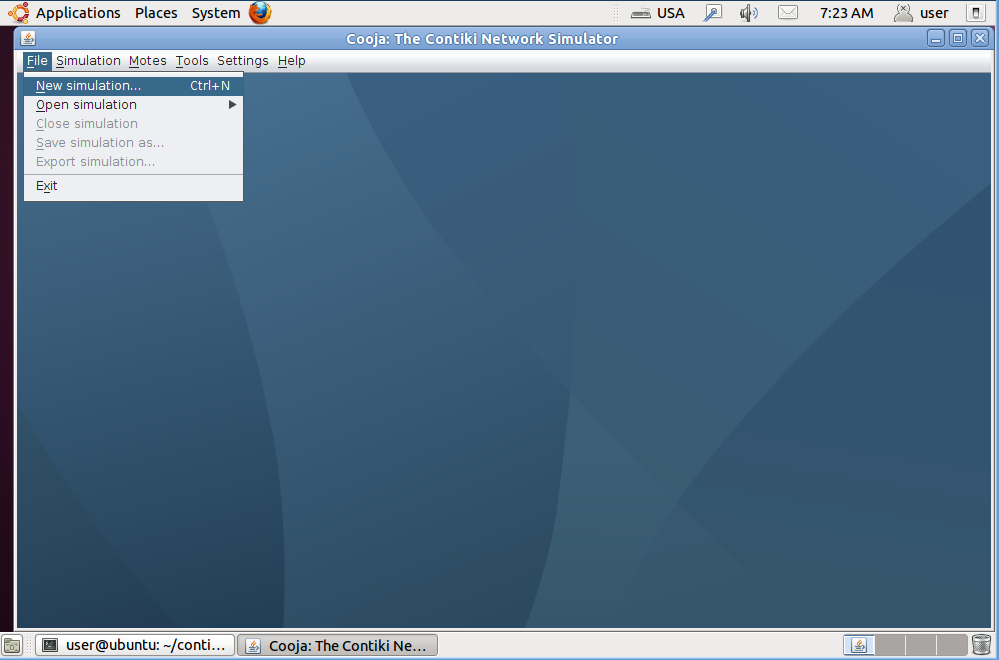
Task: Expand the Open simulation submenu arrow
Action: (233, 104)
